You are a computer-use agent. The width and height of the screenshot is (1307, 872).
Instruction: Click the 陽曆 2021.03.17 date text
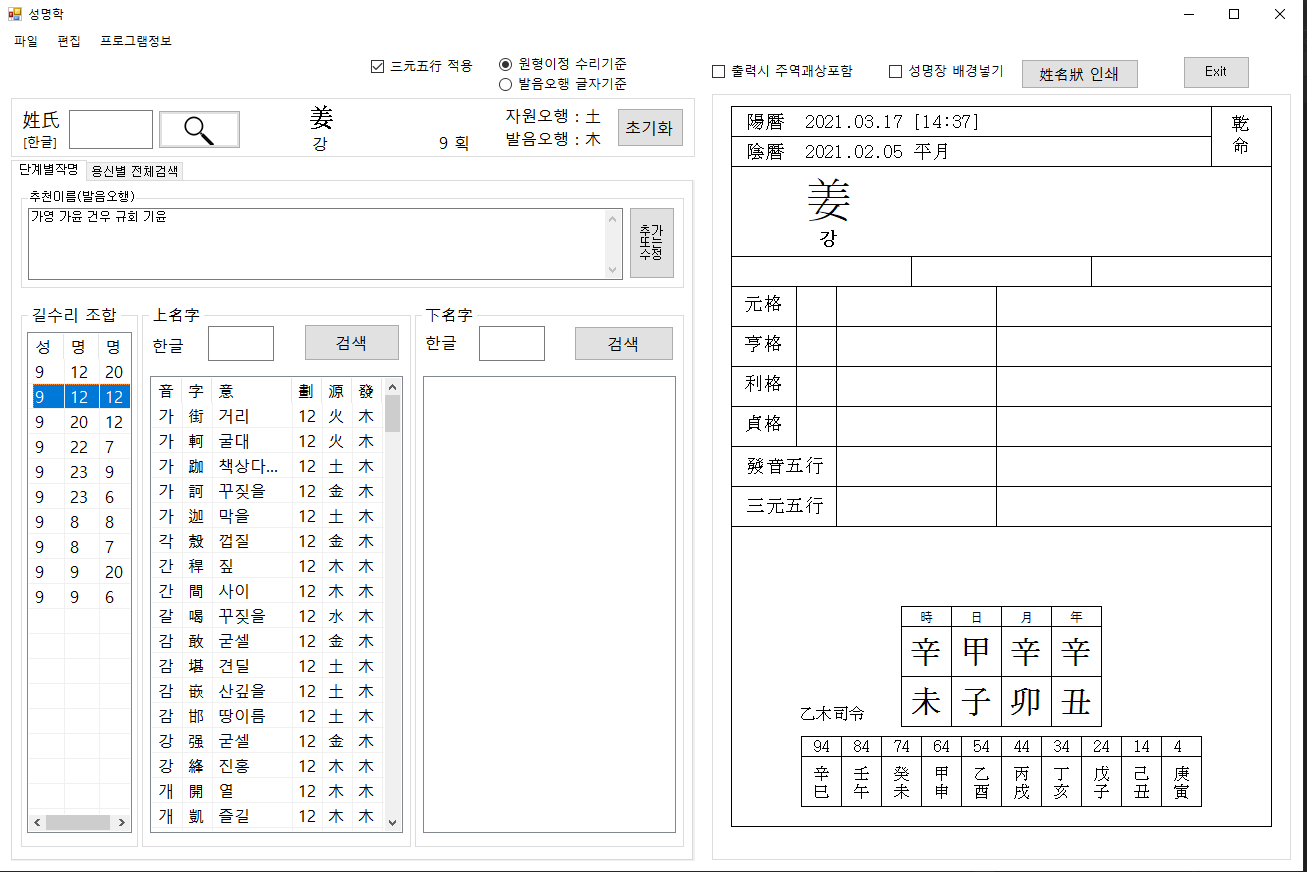point(863,122)
